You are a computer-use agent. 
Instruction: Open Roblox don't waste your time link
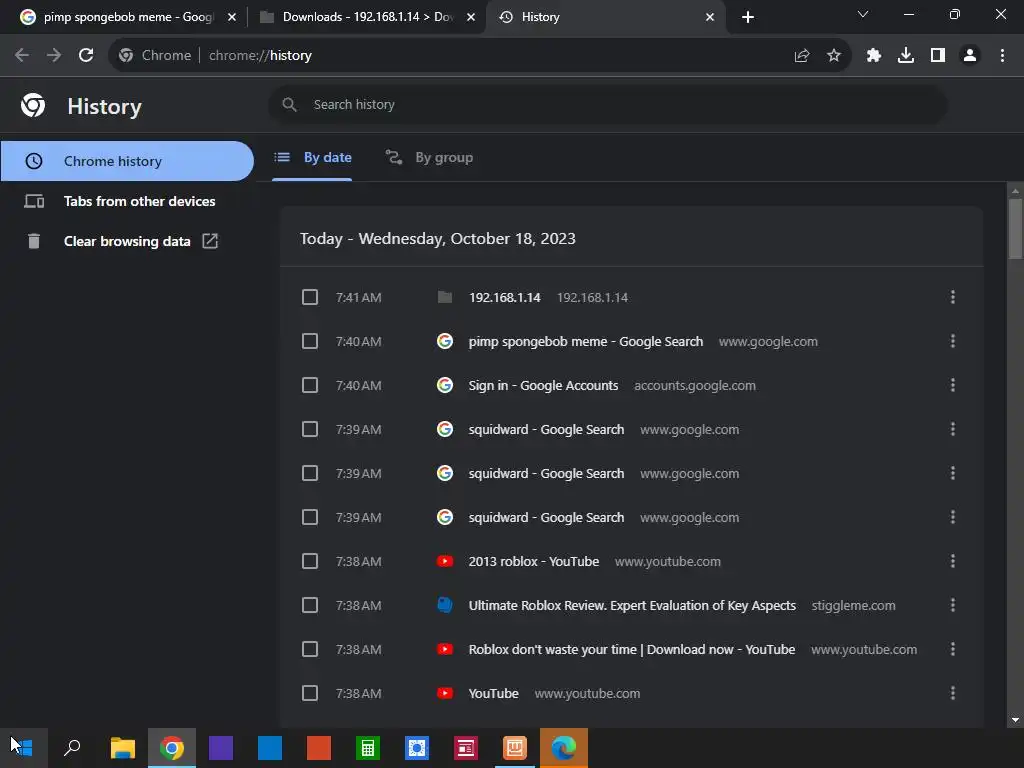pos(632,649)
